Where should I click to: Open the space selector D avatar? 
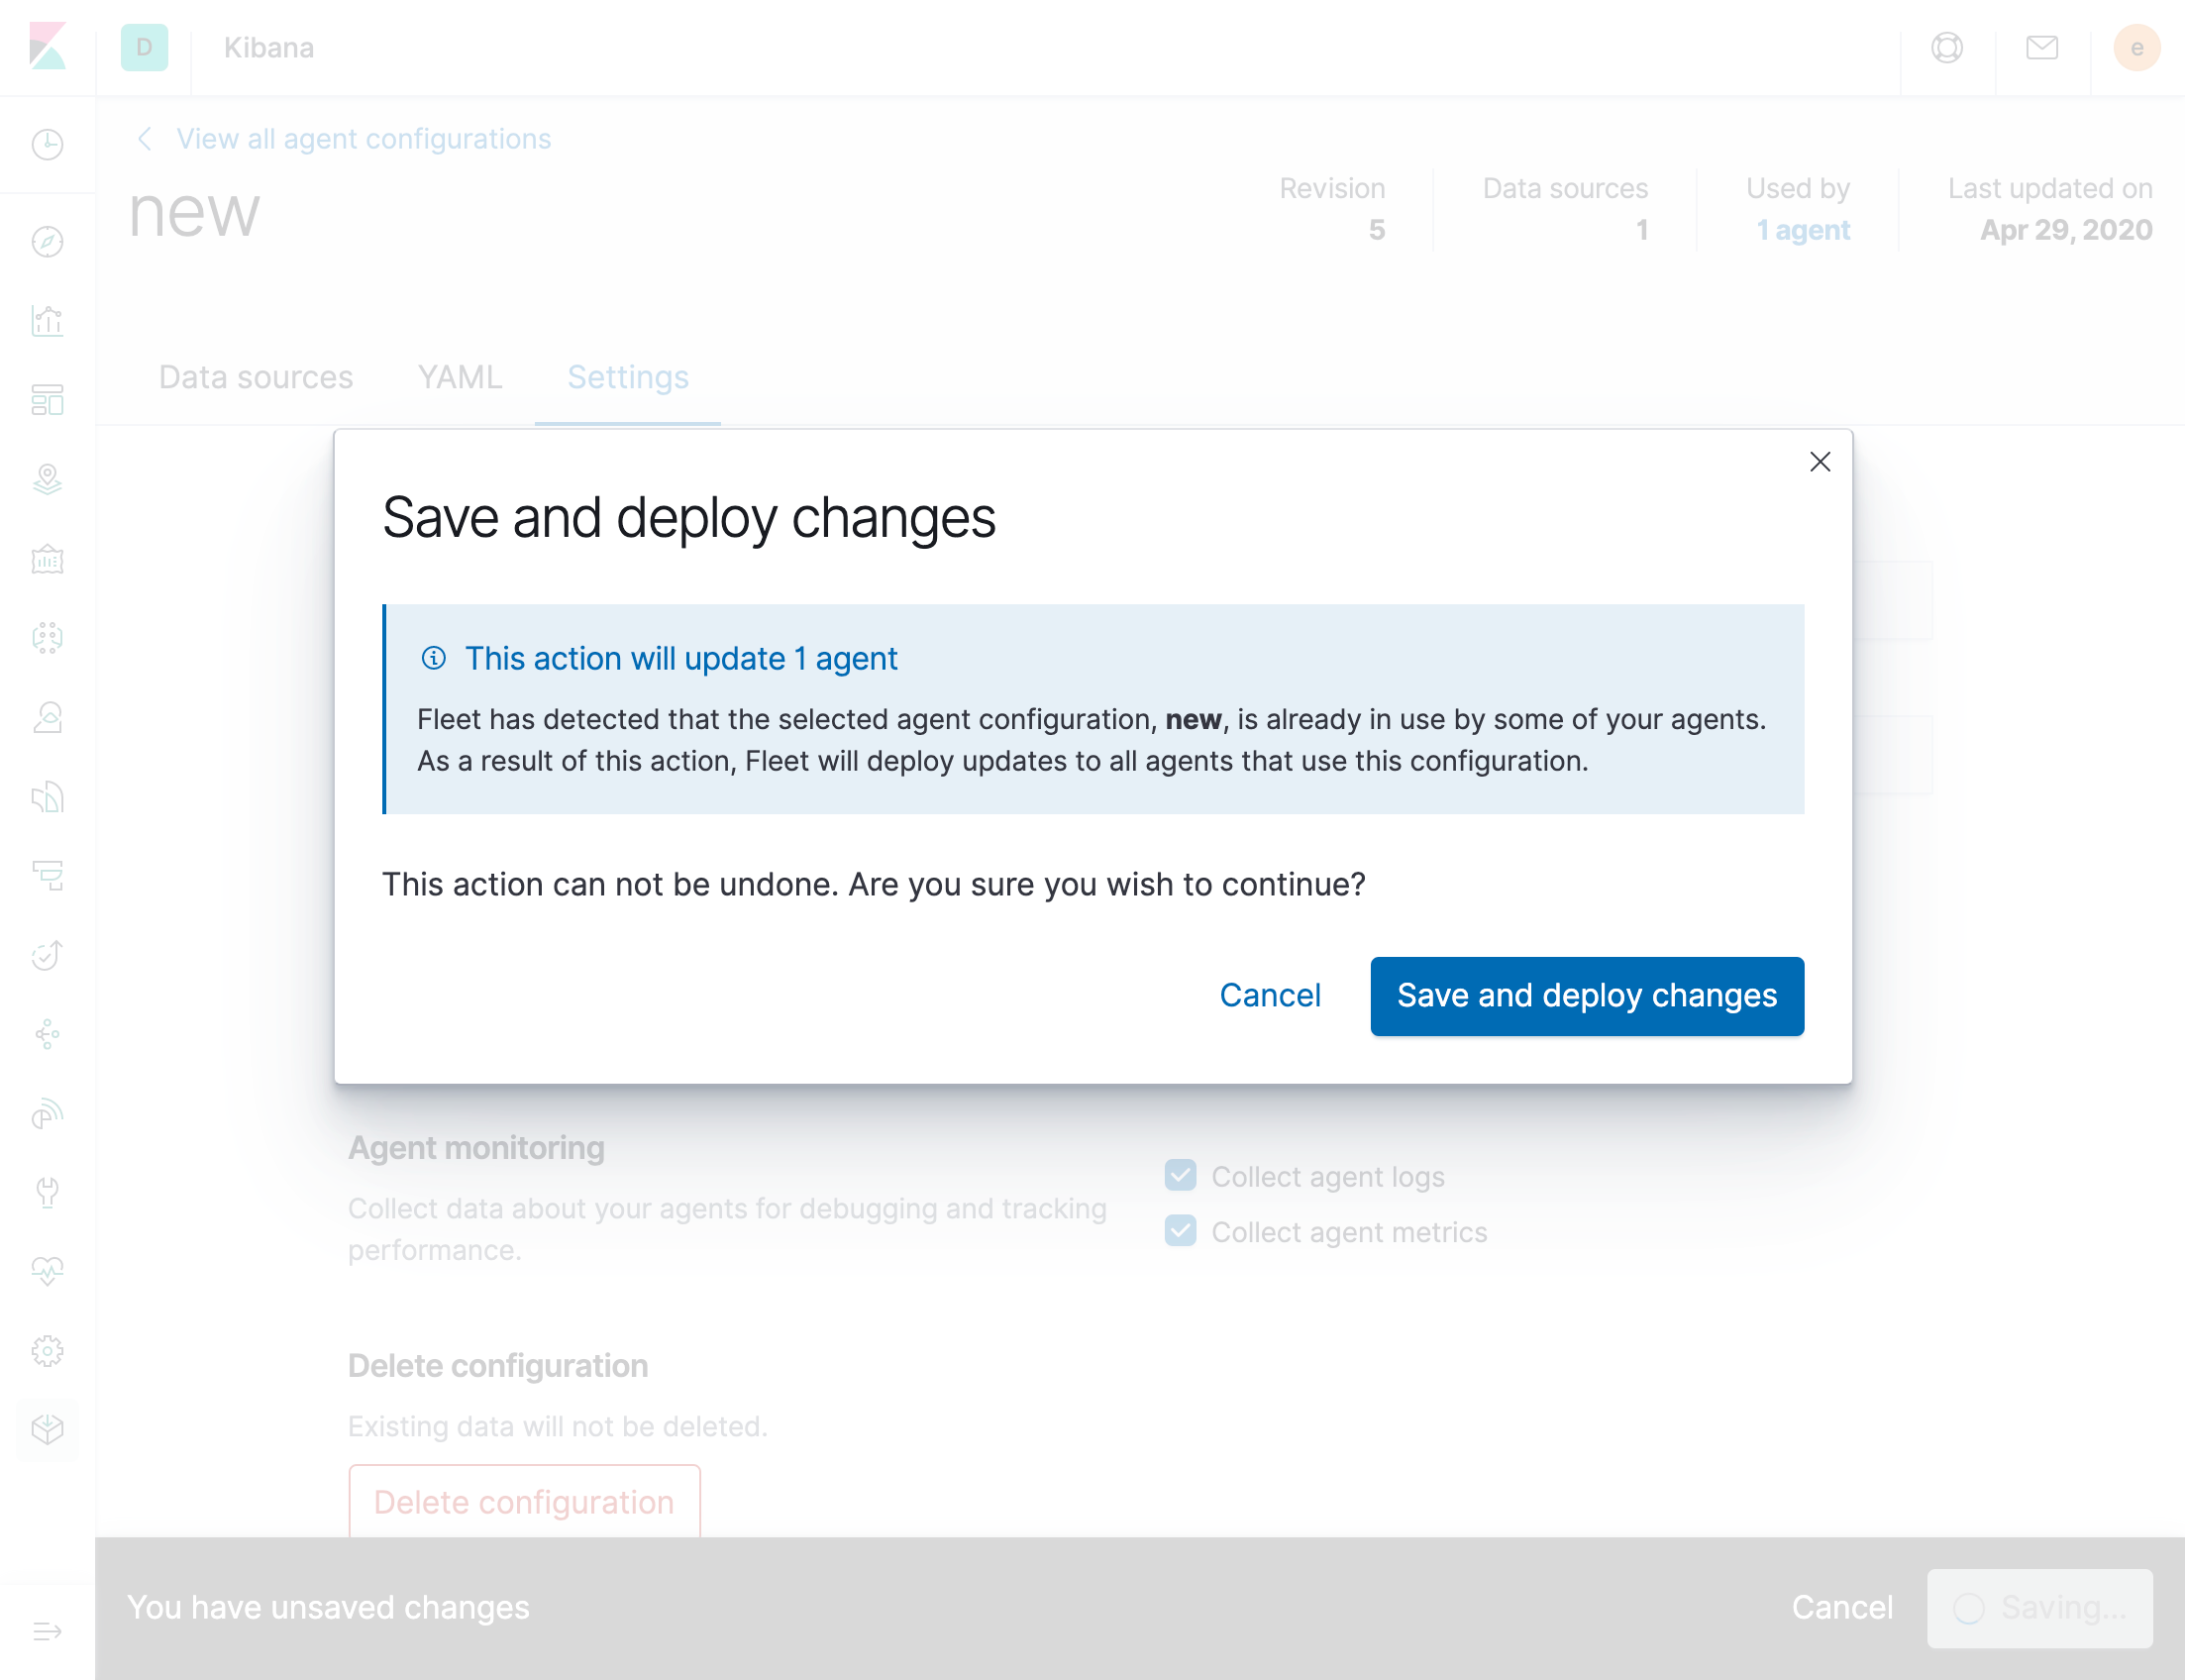[144, 47]
